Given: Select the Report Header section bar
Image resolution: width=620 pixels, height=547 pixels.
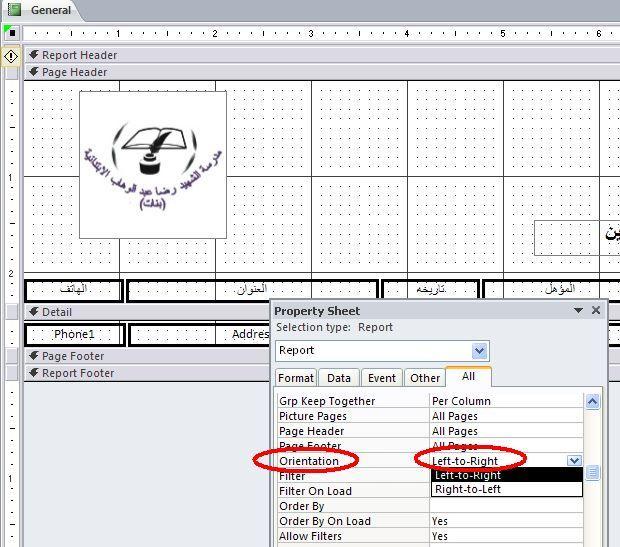Looking at the screenshot, I should click(321, 55).
